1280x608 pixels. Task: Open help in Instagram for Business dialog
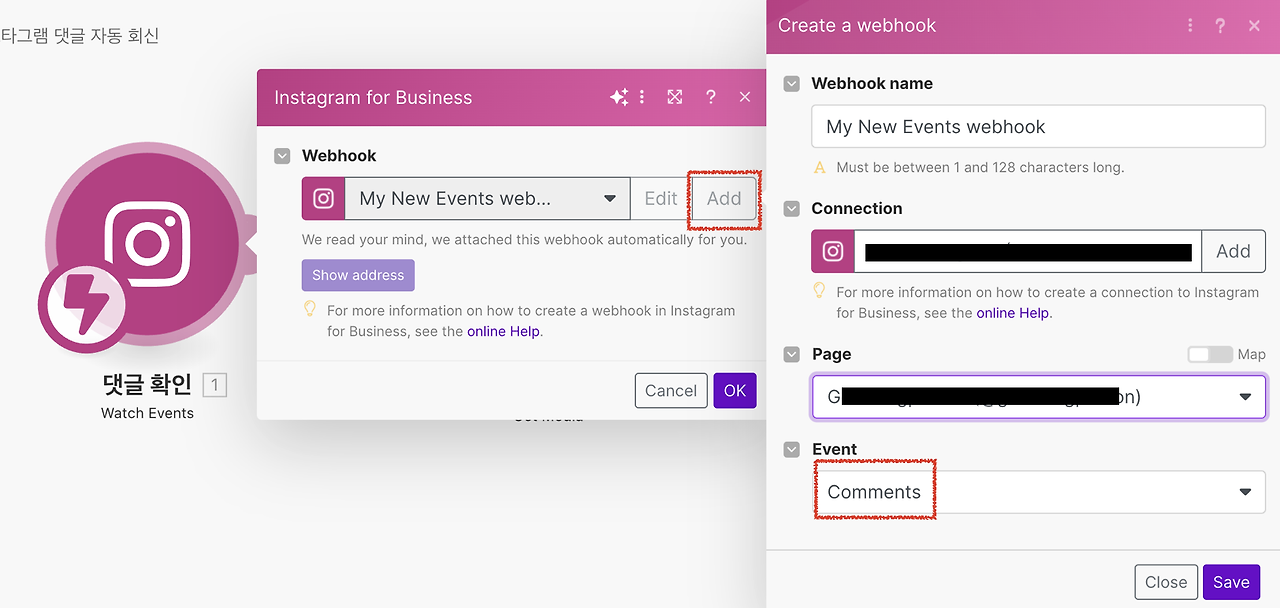pos(710,97)
